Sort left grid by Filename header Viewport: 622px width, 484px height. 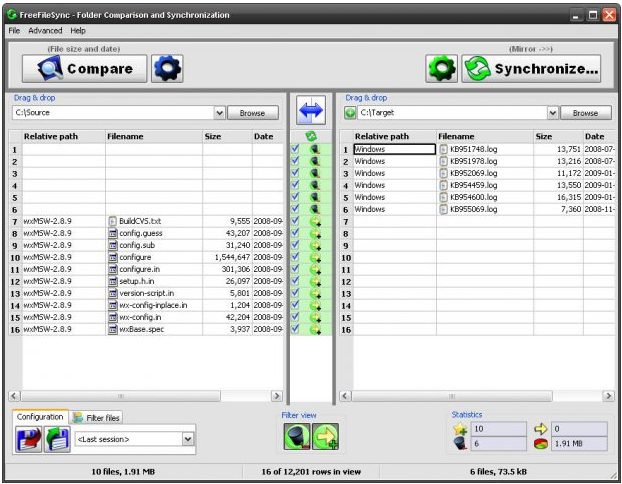tap(154, 136)
